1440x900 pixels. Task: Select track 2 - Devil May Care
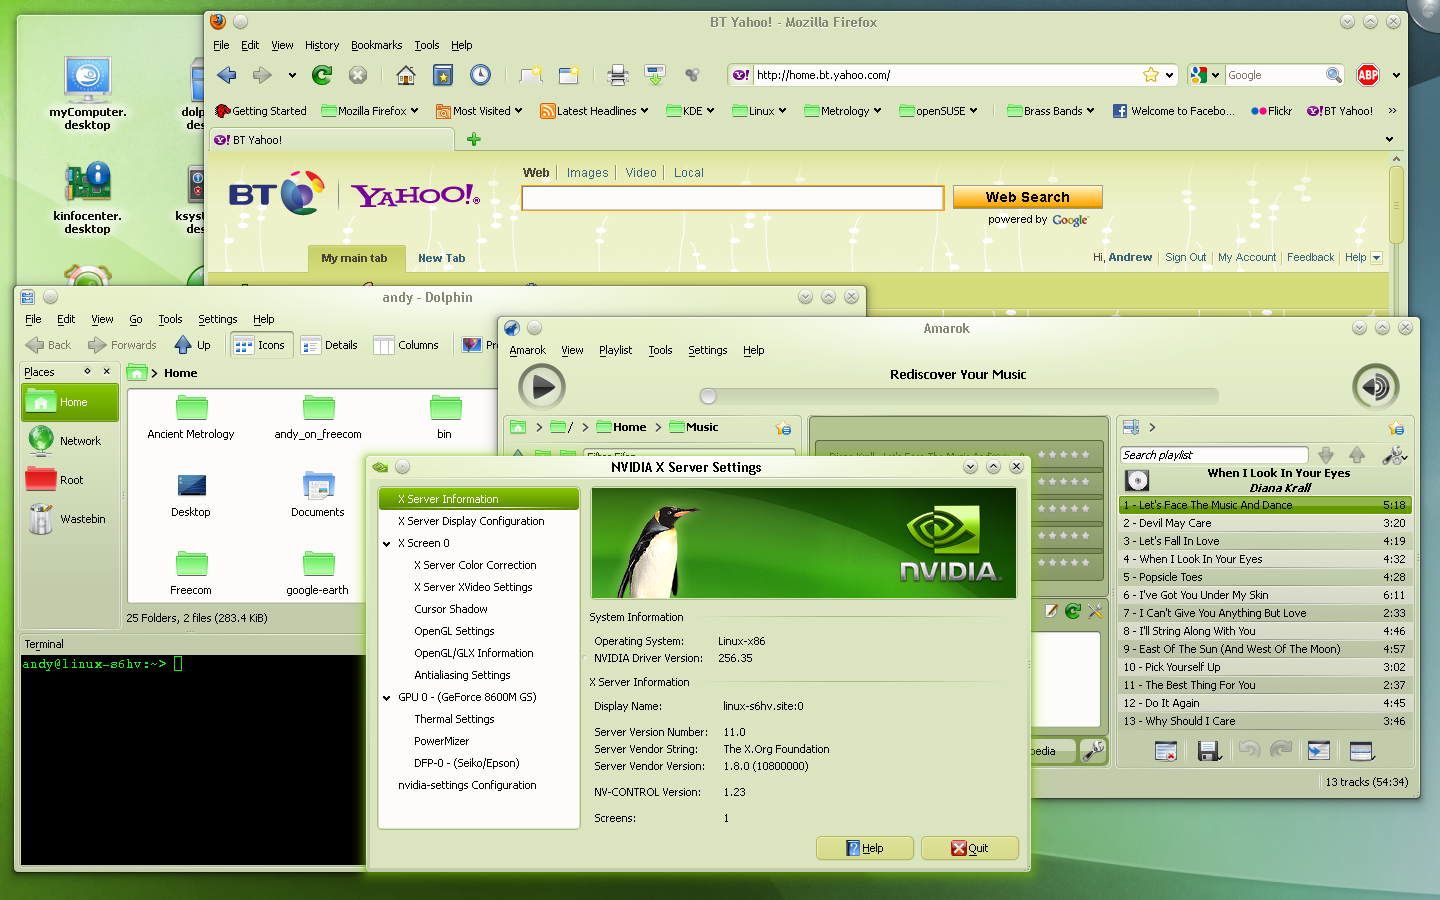[x=1264, y=523]
